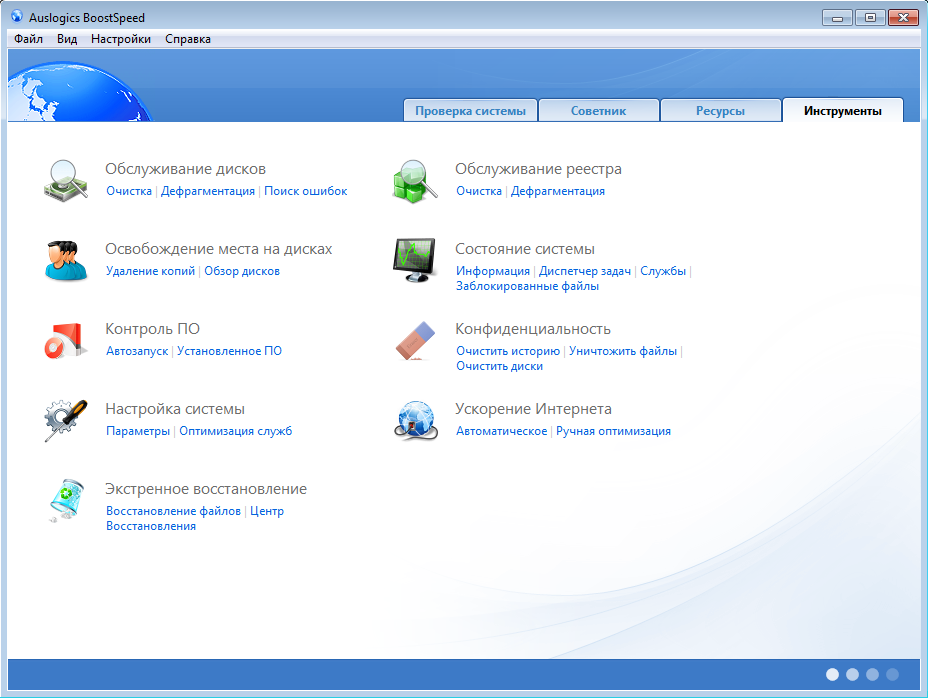Screen dimensions: 928x698
Task: Minimize the Auslogics BoostSpeed window
Action: click(837, 18)
